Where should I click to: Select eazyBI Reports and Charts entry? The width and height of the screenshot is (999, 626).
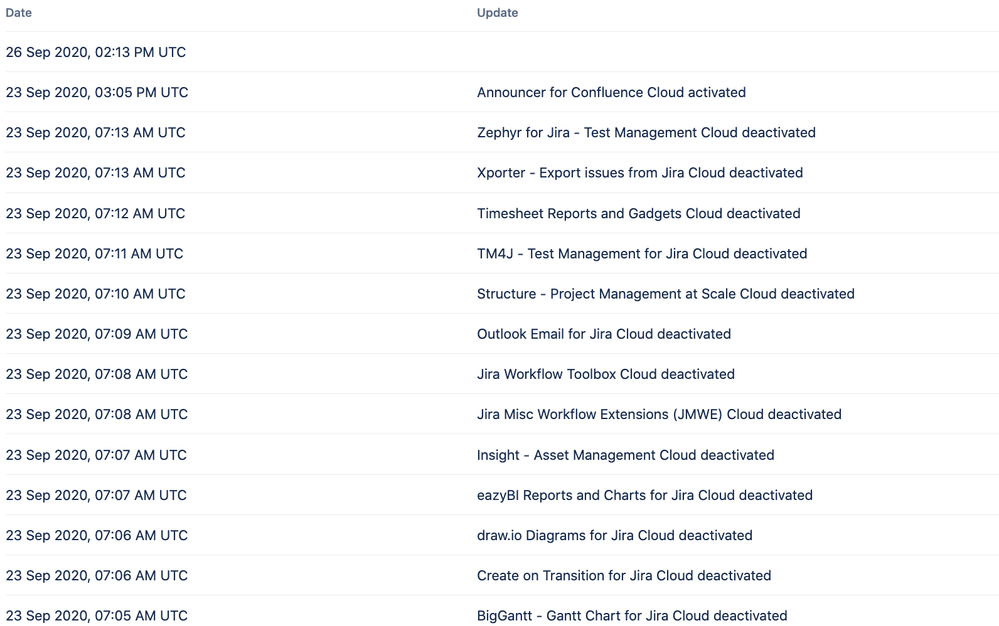point(645,495)
